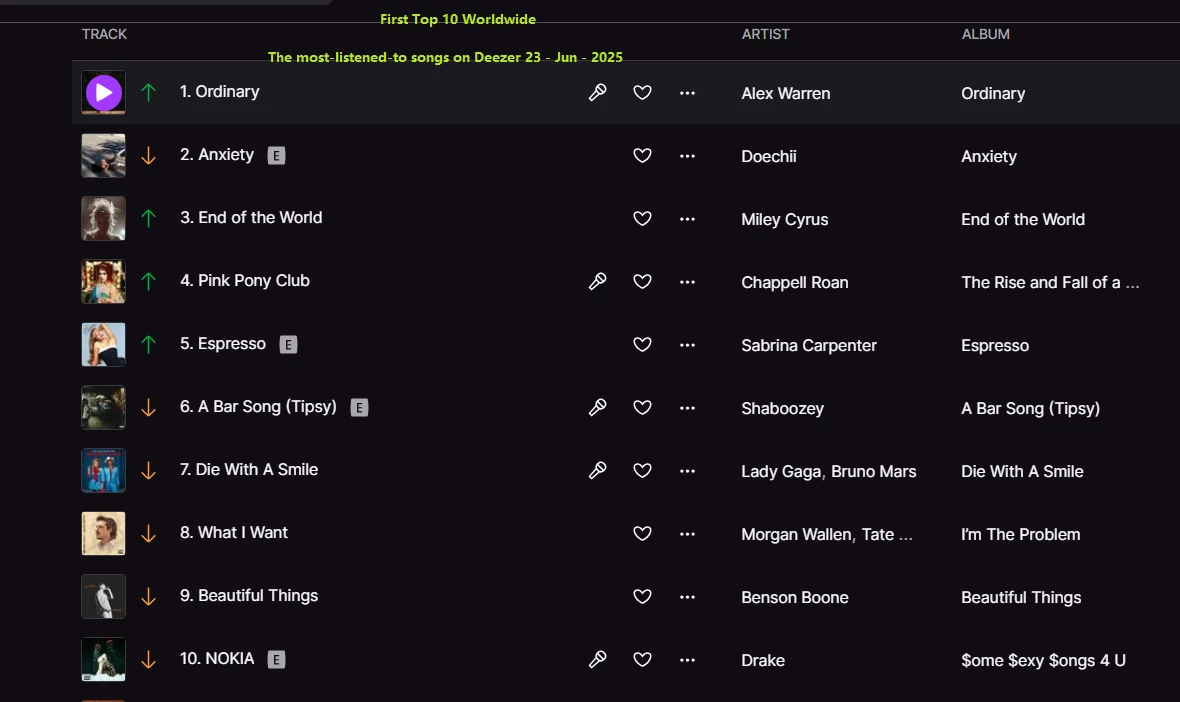
Task: Click lyrics microphone for A Bar Song (Tipsy)
Action: click(597, 408)
